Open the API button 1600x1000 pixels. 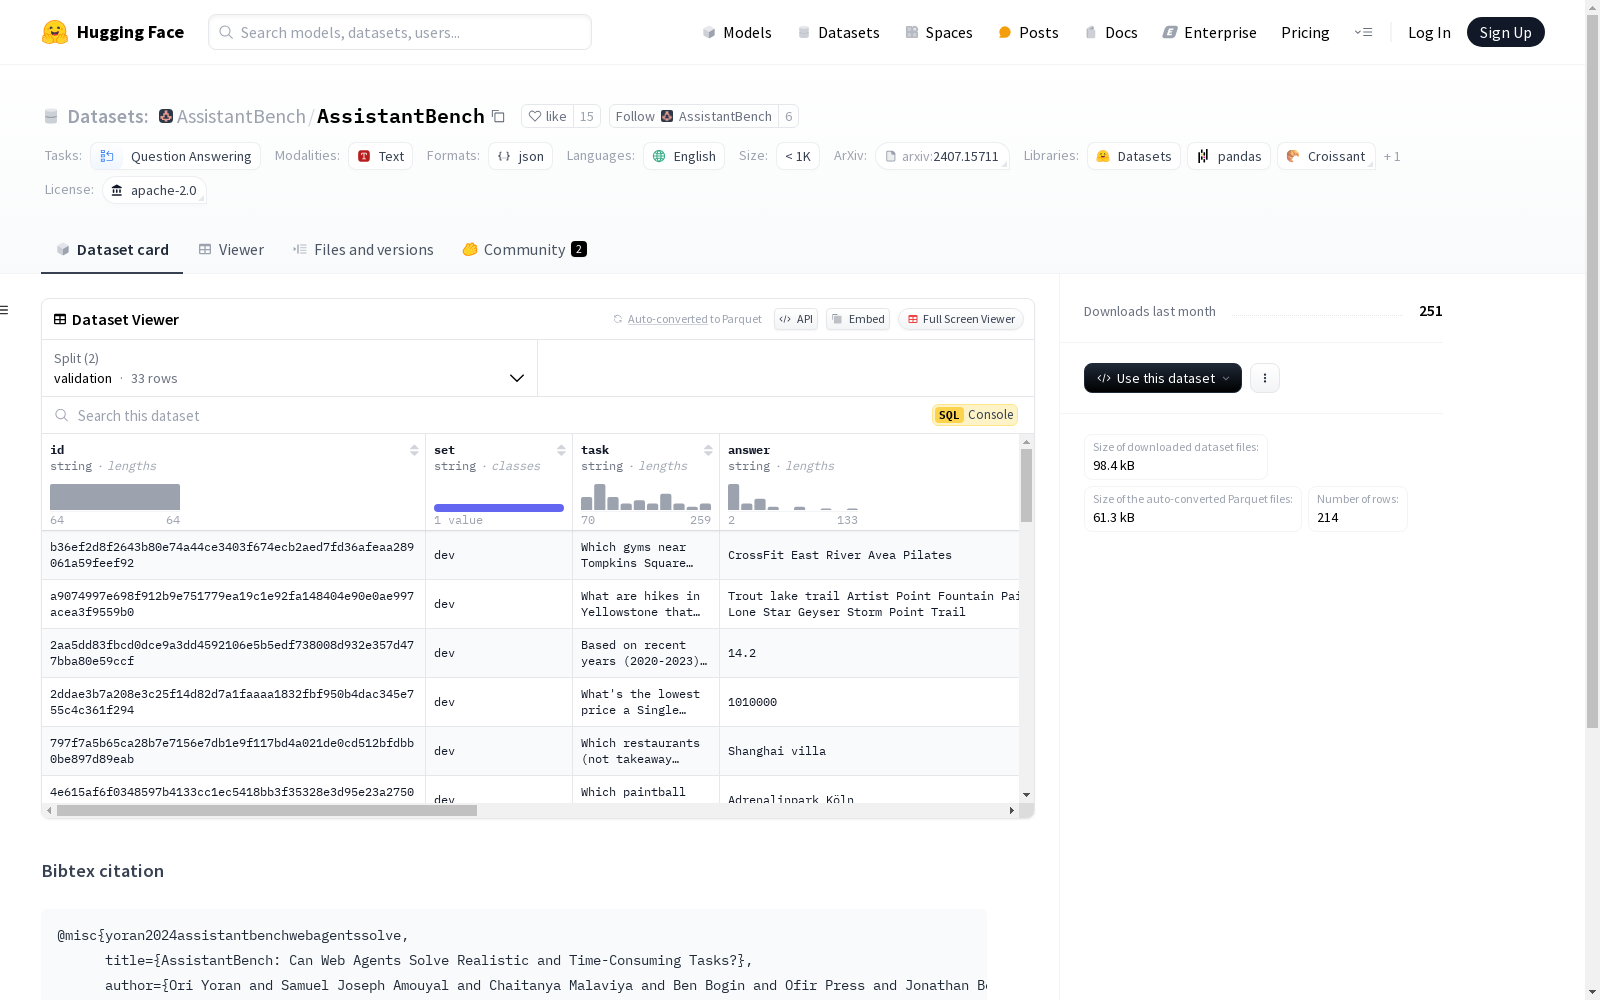point(796,319)
